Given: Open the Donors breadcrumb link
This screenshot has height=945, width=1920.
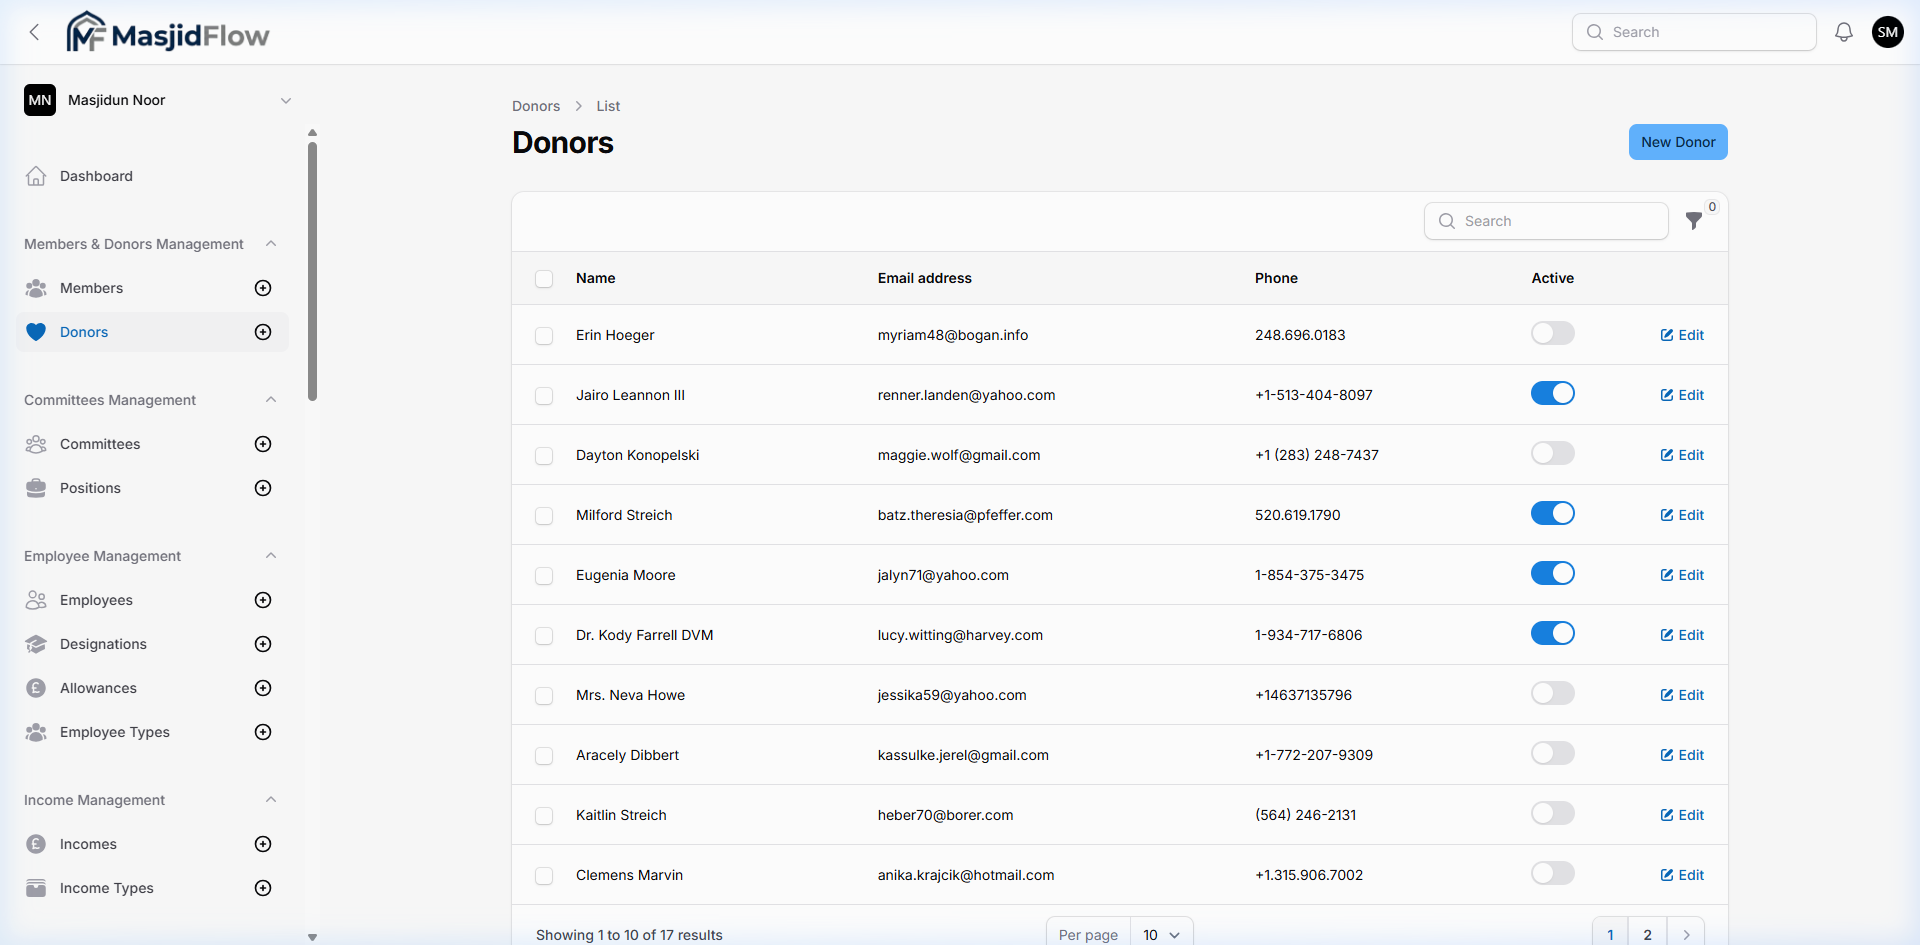Looking at the screenshot, I should 535,105.
